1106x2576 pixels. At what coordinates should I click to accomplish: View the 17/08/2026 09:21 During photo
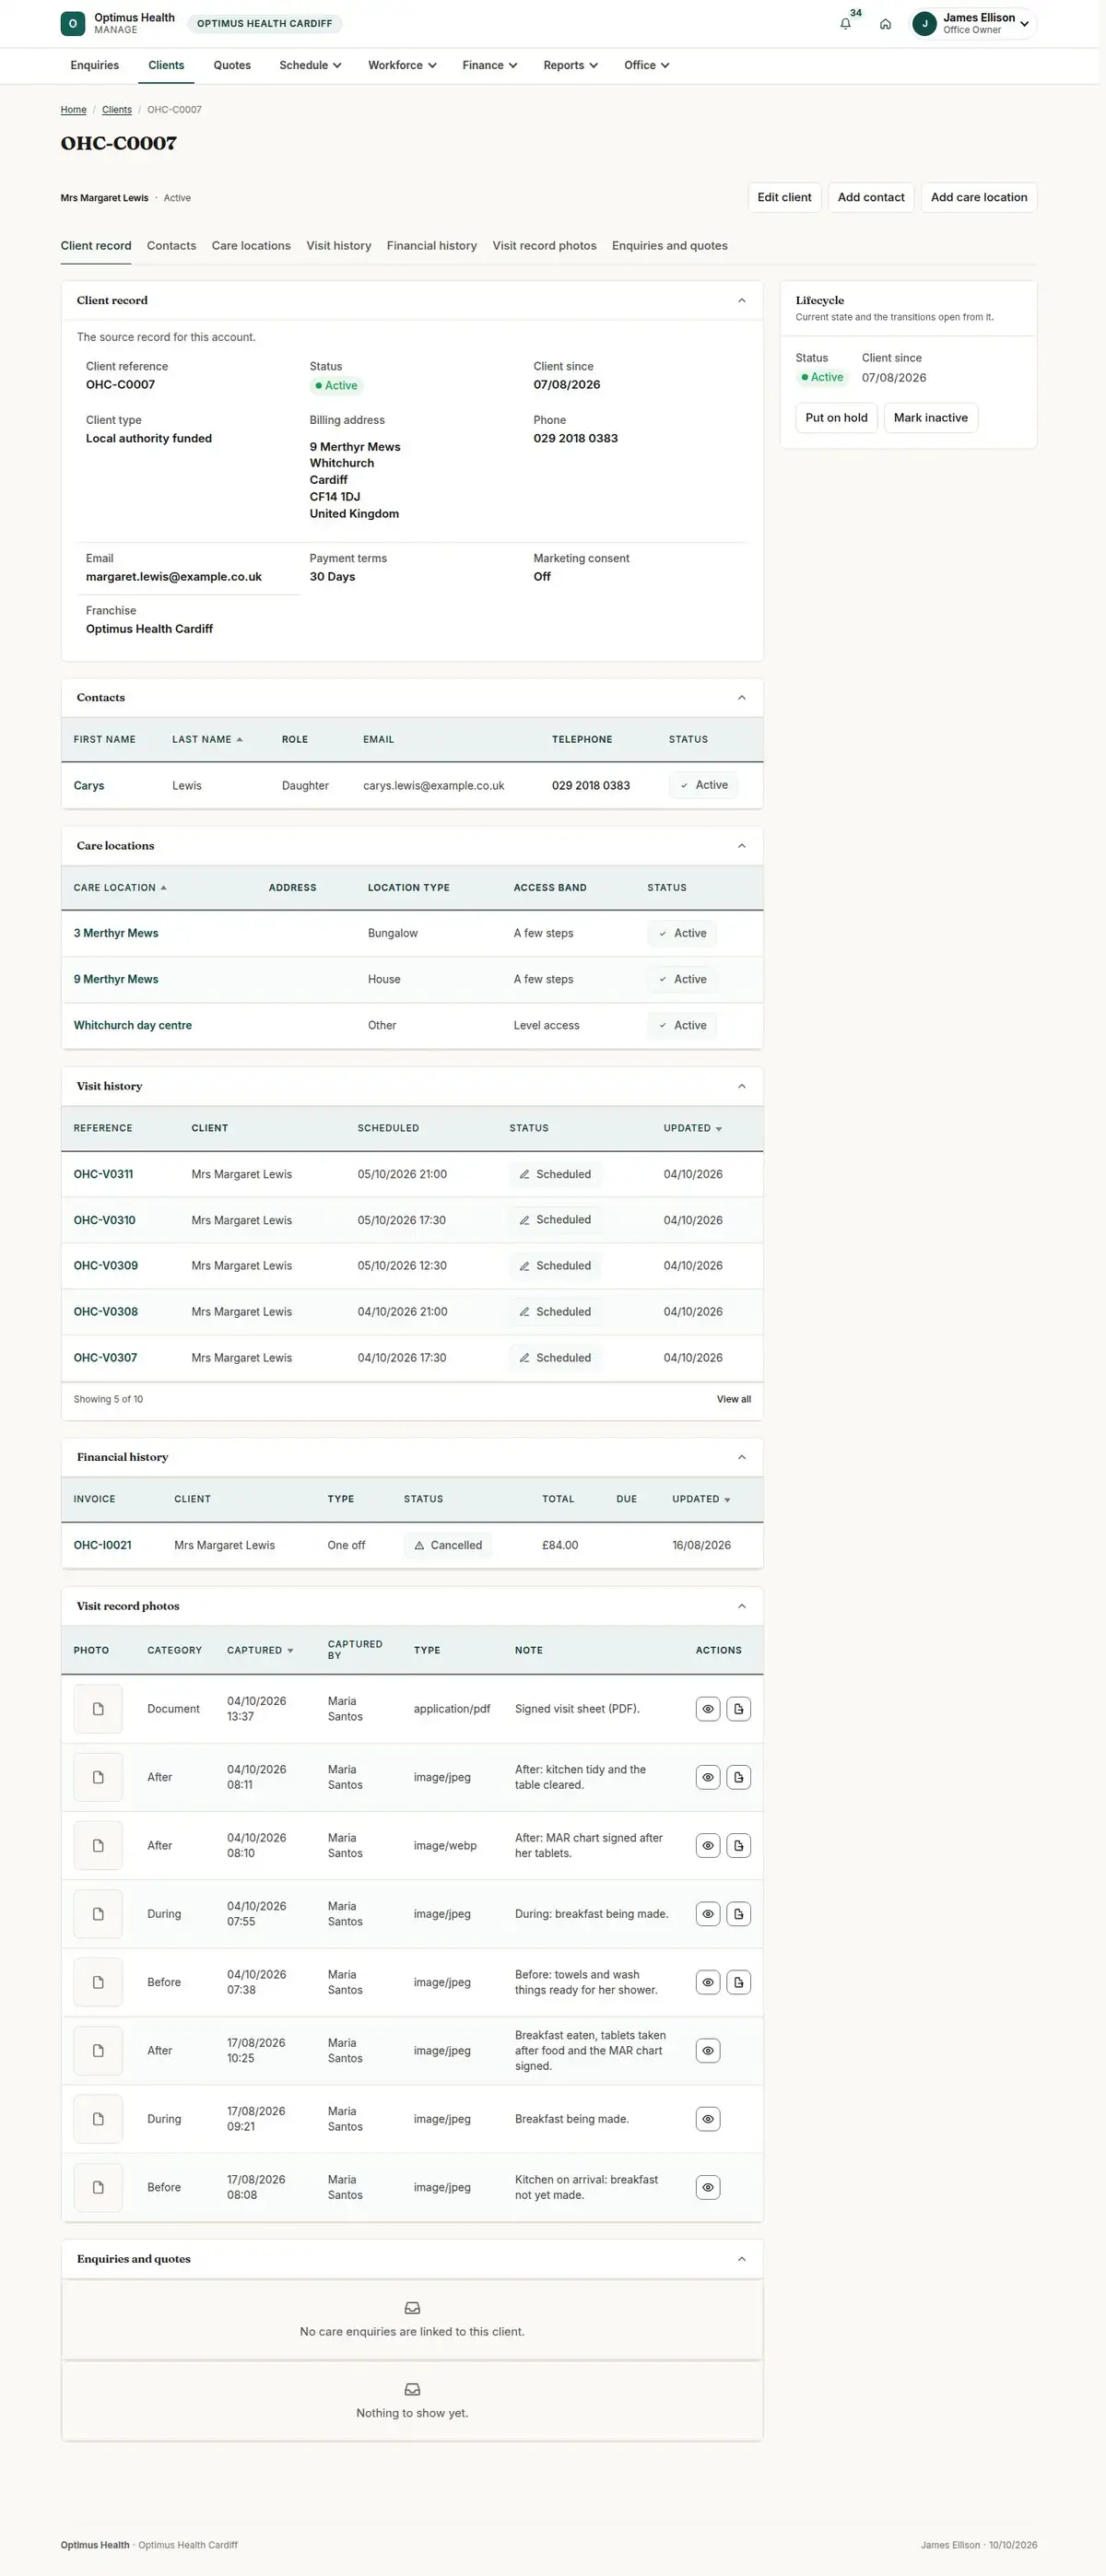(x=708, y=2119)
